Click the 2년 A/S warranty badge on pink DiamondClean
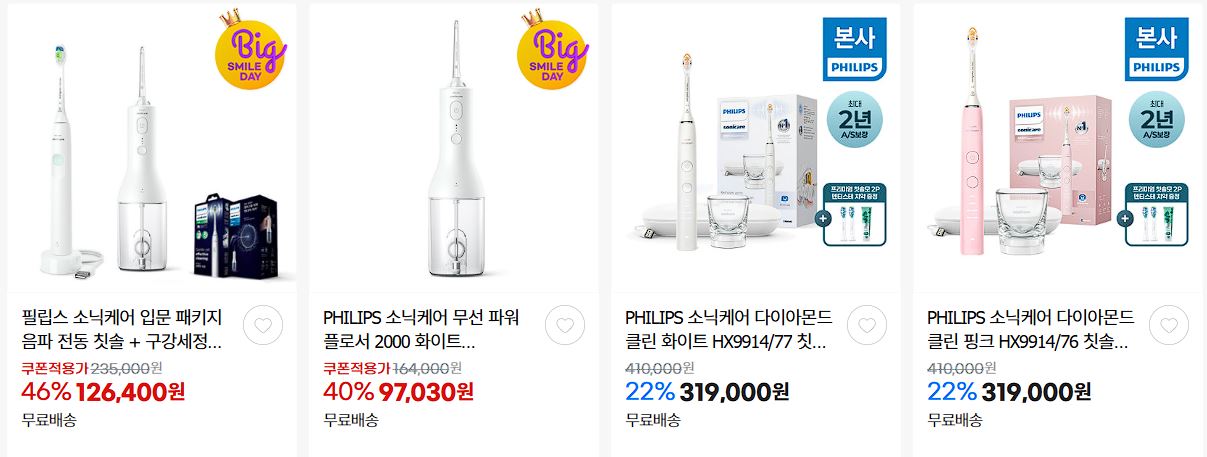 pos(1157,120)
